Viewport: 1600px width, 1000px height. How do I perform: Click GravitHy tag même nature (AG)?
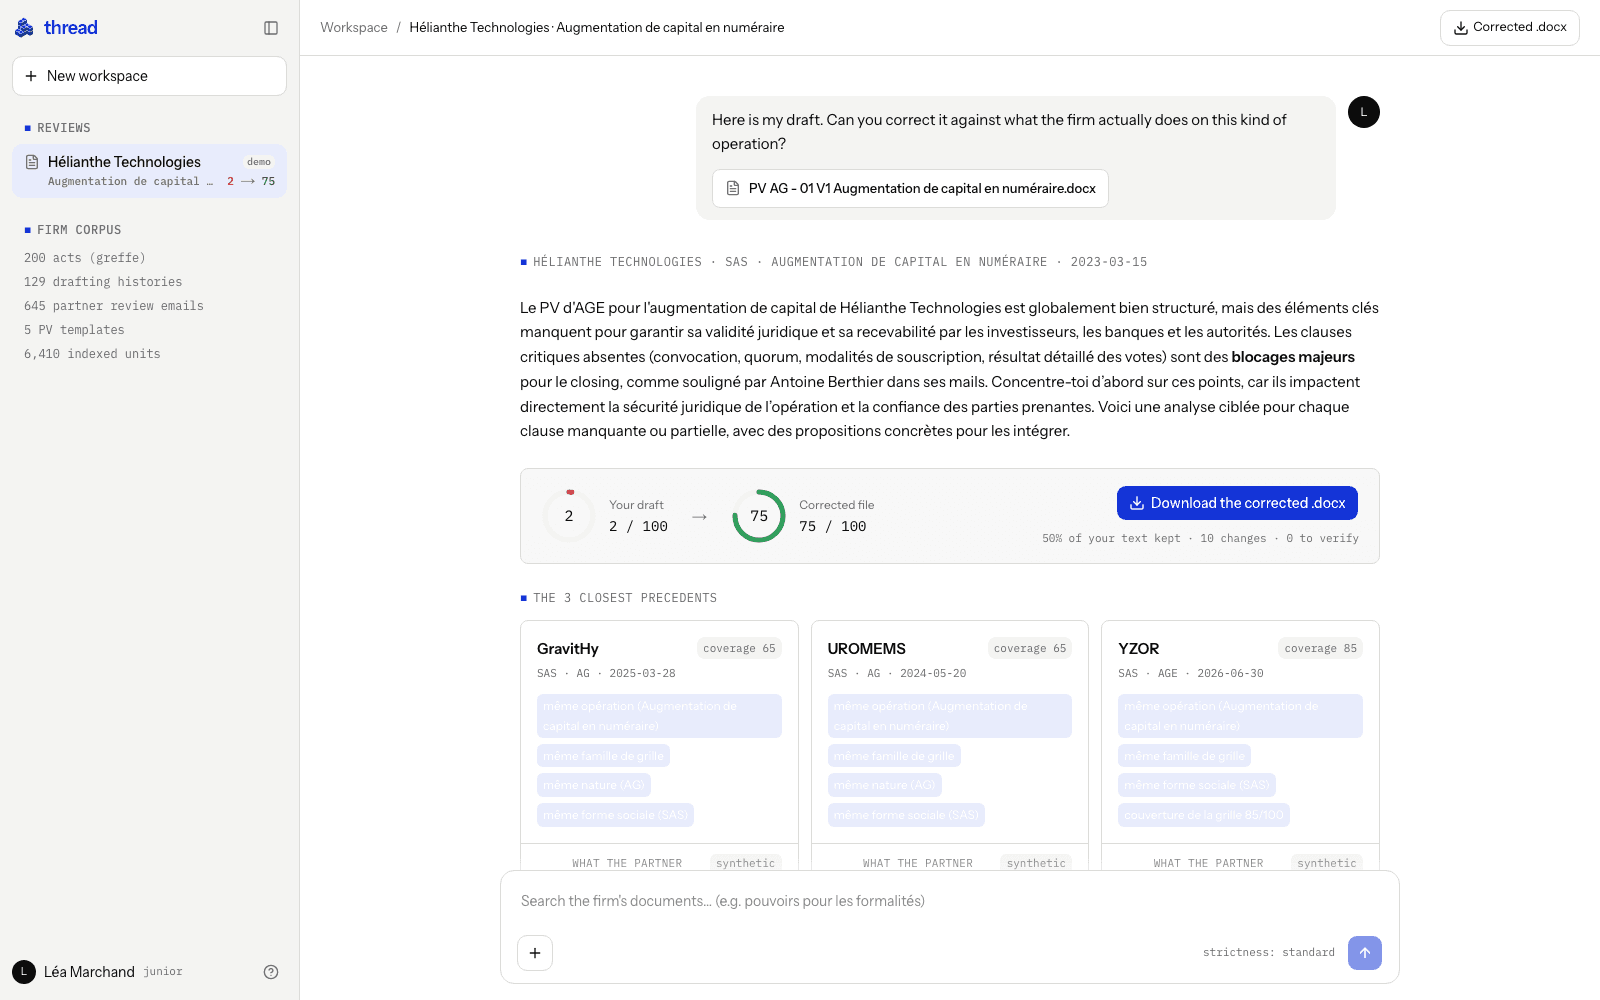click(x=594, y=785)
